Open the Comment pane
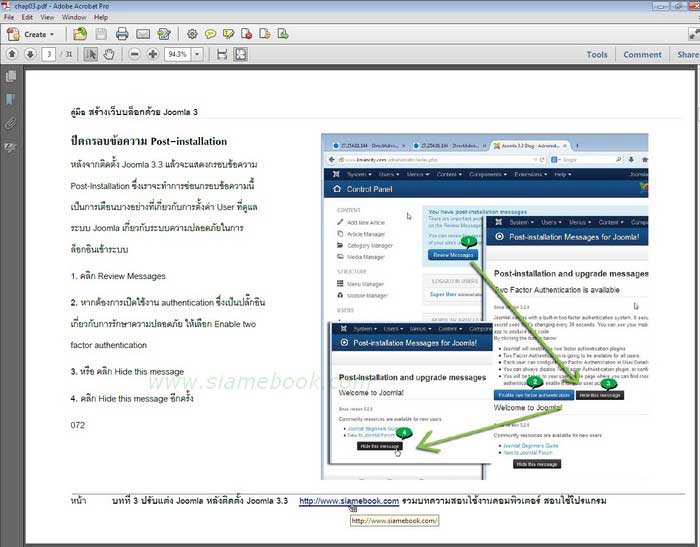This screenshot has width=700, height=547. tap(642, 54)
